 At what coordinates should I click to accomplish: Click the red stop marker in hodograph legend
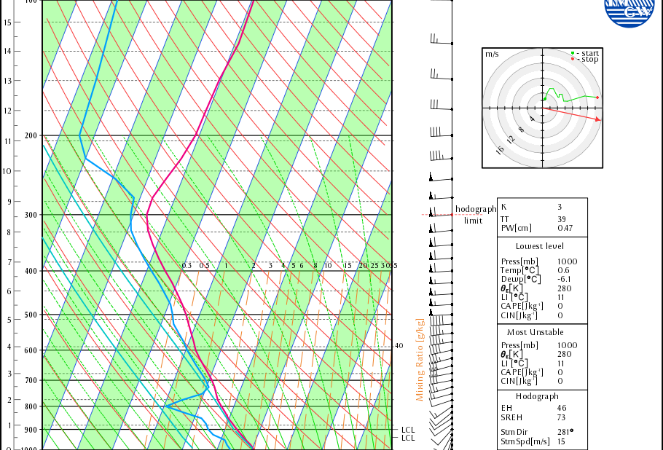click(x=572, y=59)
